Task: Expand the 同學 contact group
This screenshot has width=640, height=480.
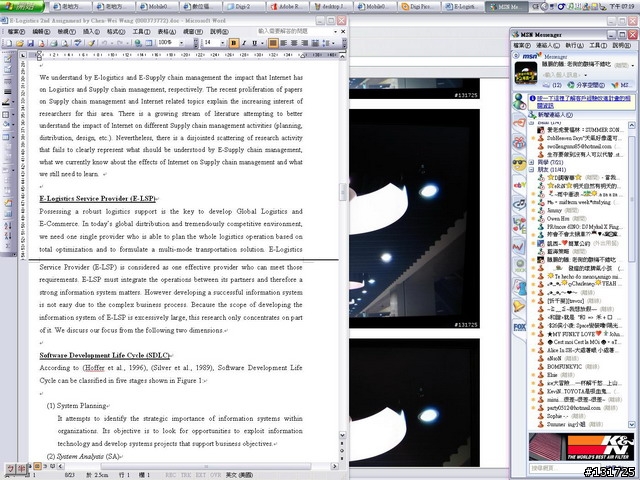Action: coord(531,162)
